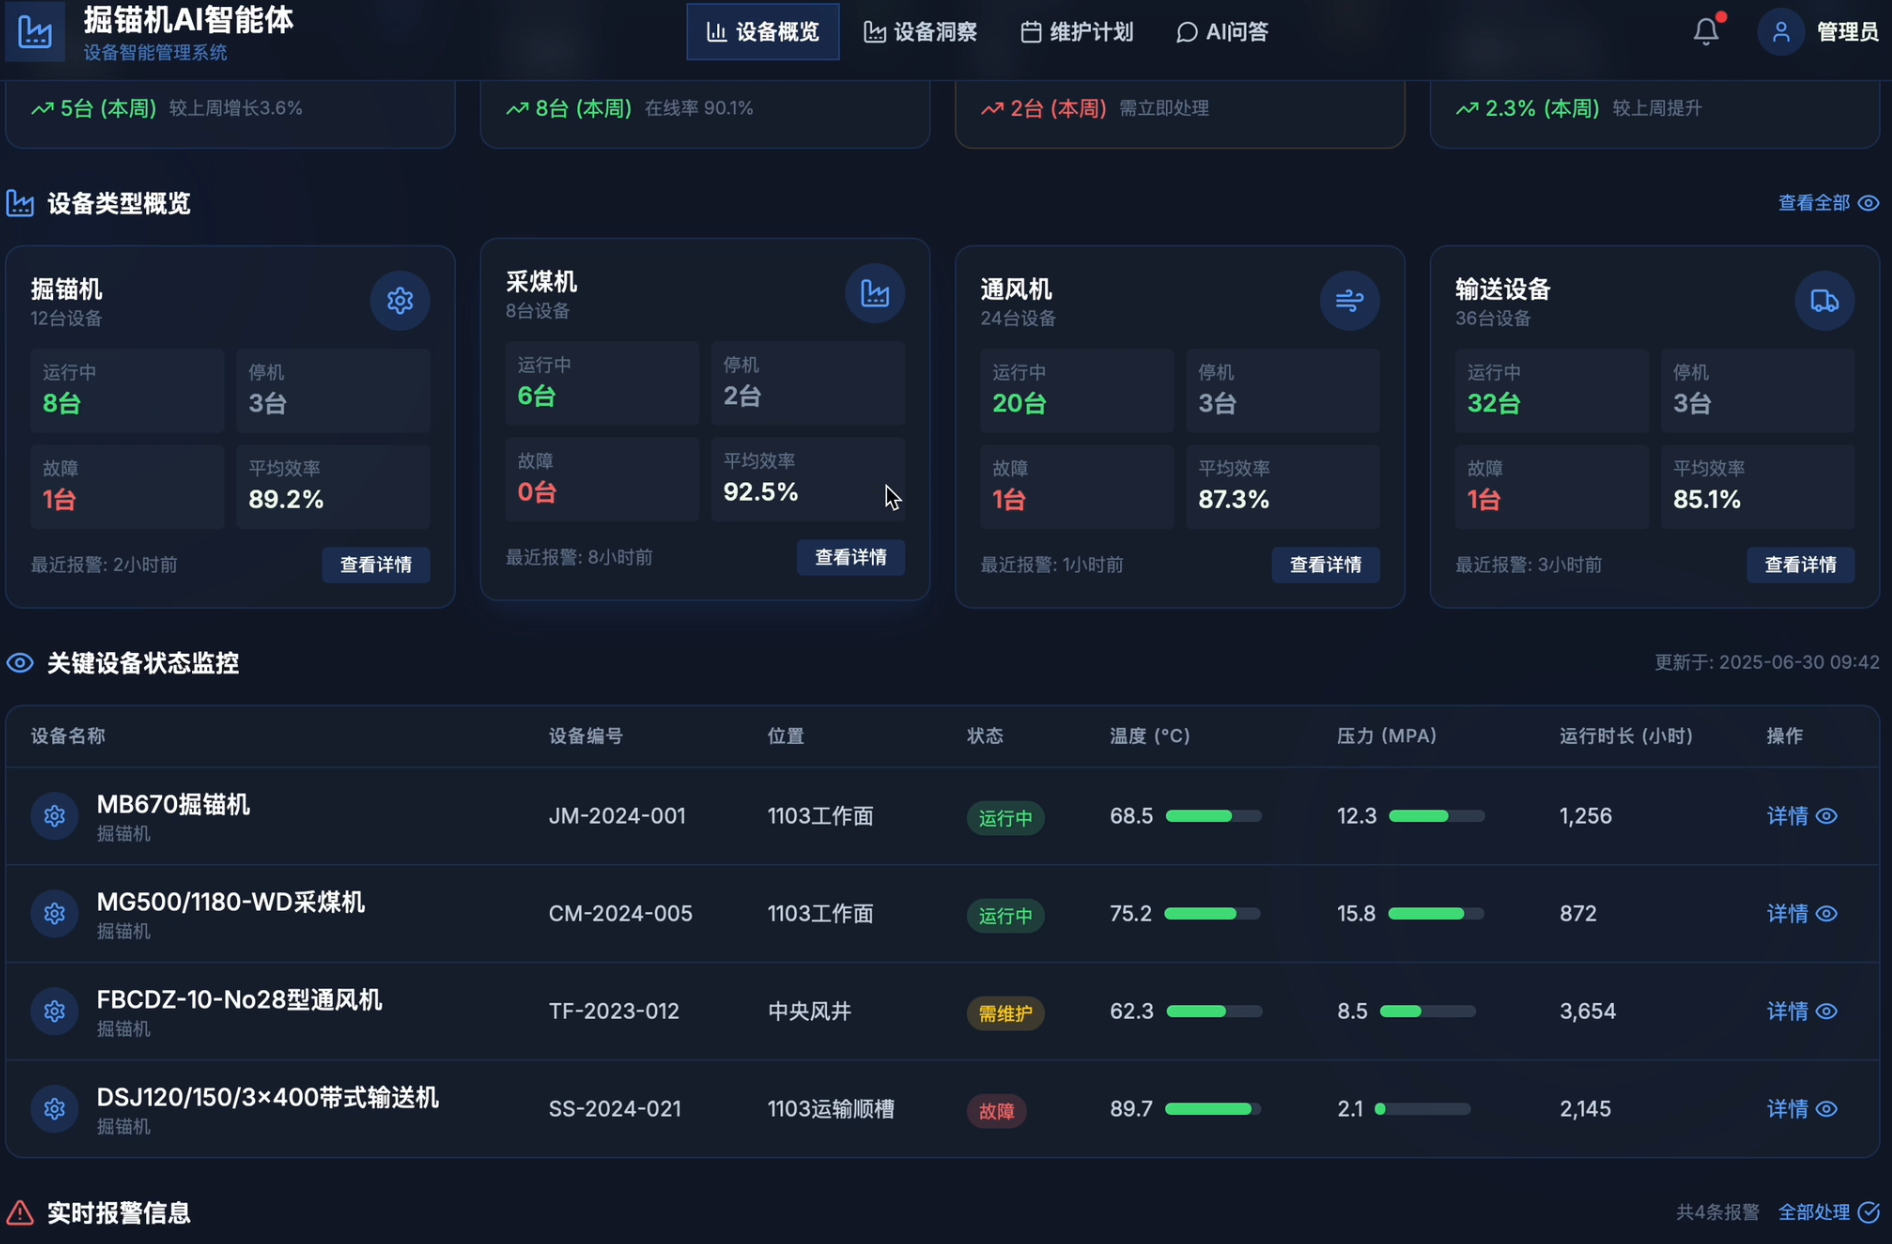Click the administrator avatar icon
The height and width of the screenshot is (1244, 1892).
click(1781, 32)
